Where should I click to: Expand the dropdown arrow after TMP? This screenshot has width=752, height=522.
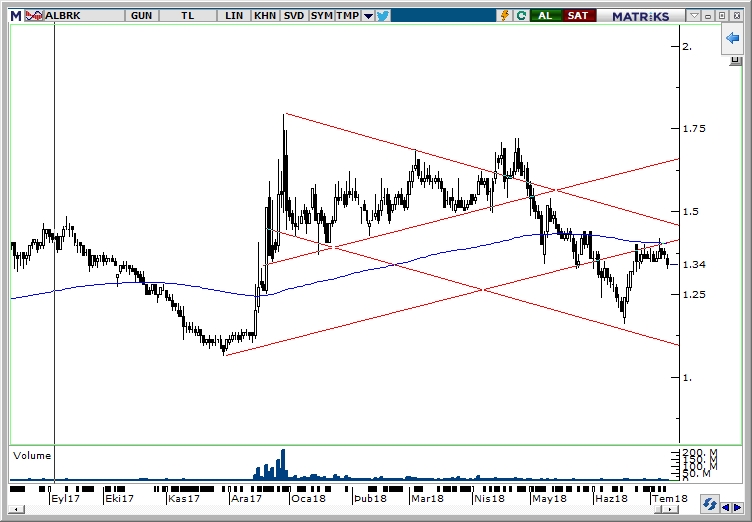[368, 16]
